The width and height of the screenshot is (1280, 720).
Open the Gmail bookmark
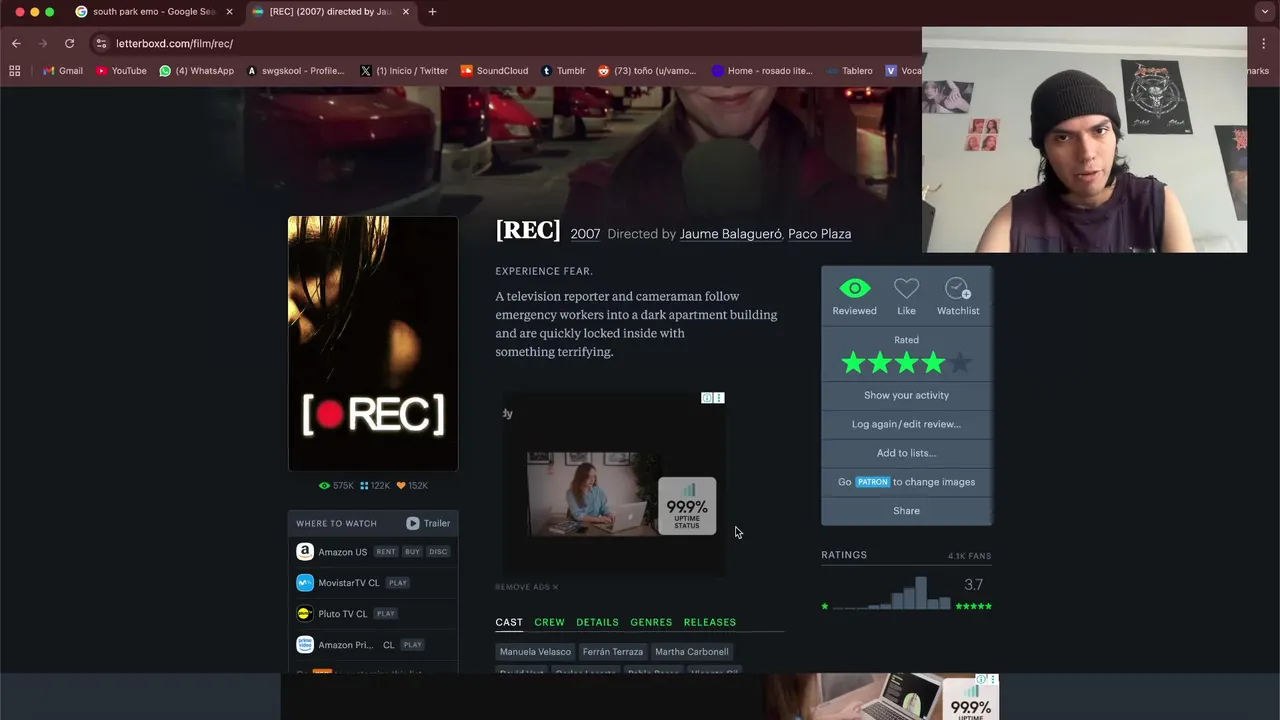[x=63, y=71]
